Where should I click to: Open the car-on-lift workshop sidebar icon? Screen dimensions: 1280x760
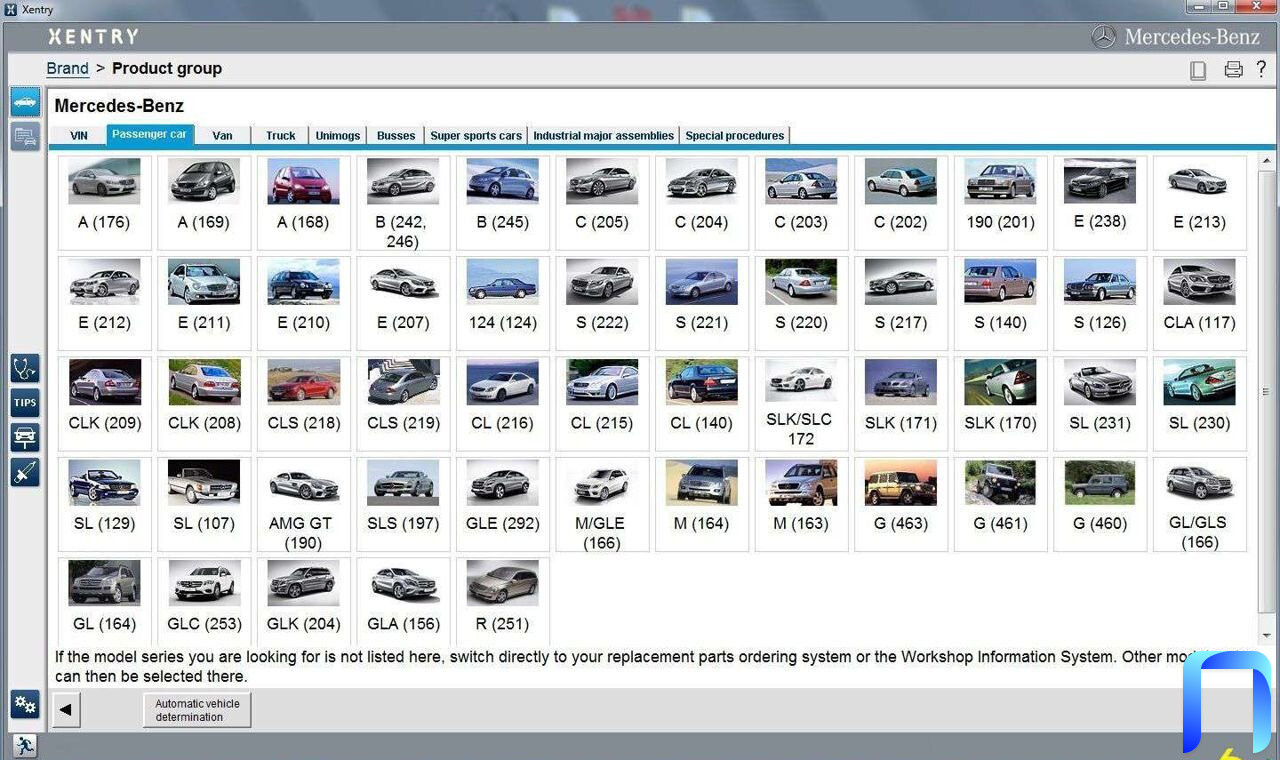pyautogui.click(x=25, y=437)
